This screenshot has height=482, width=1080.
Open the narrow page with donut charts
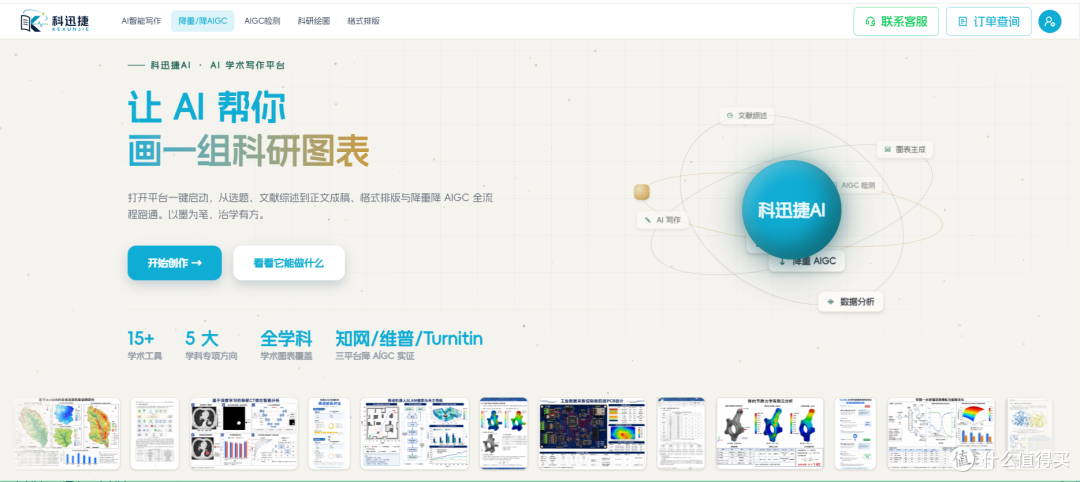(x=329, y=433)
